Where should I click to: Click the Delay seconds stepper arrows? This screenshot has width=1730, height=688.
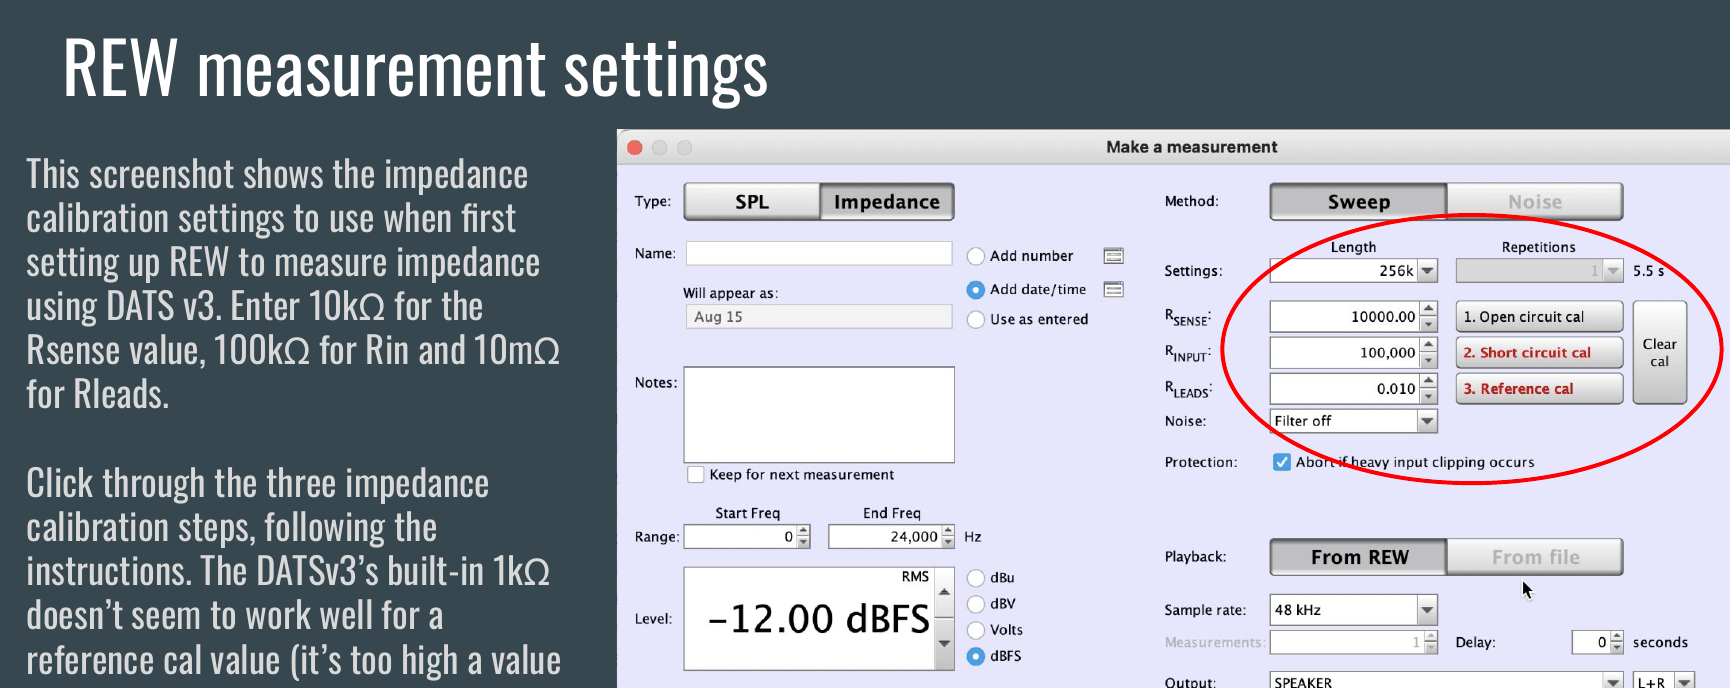[1617, 642]
